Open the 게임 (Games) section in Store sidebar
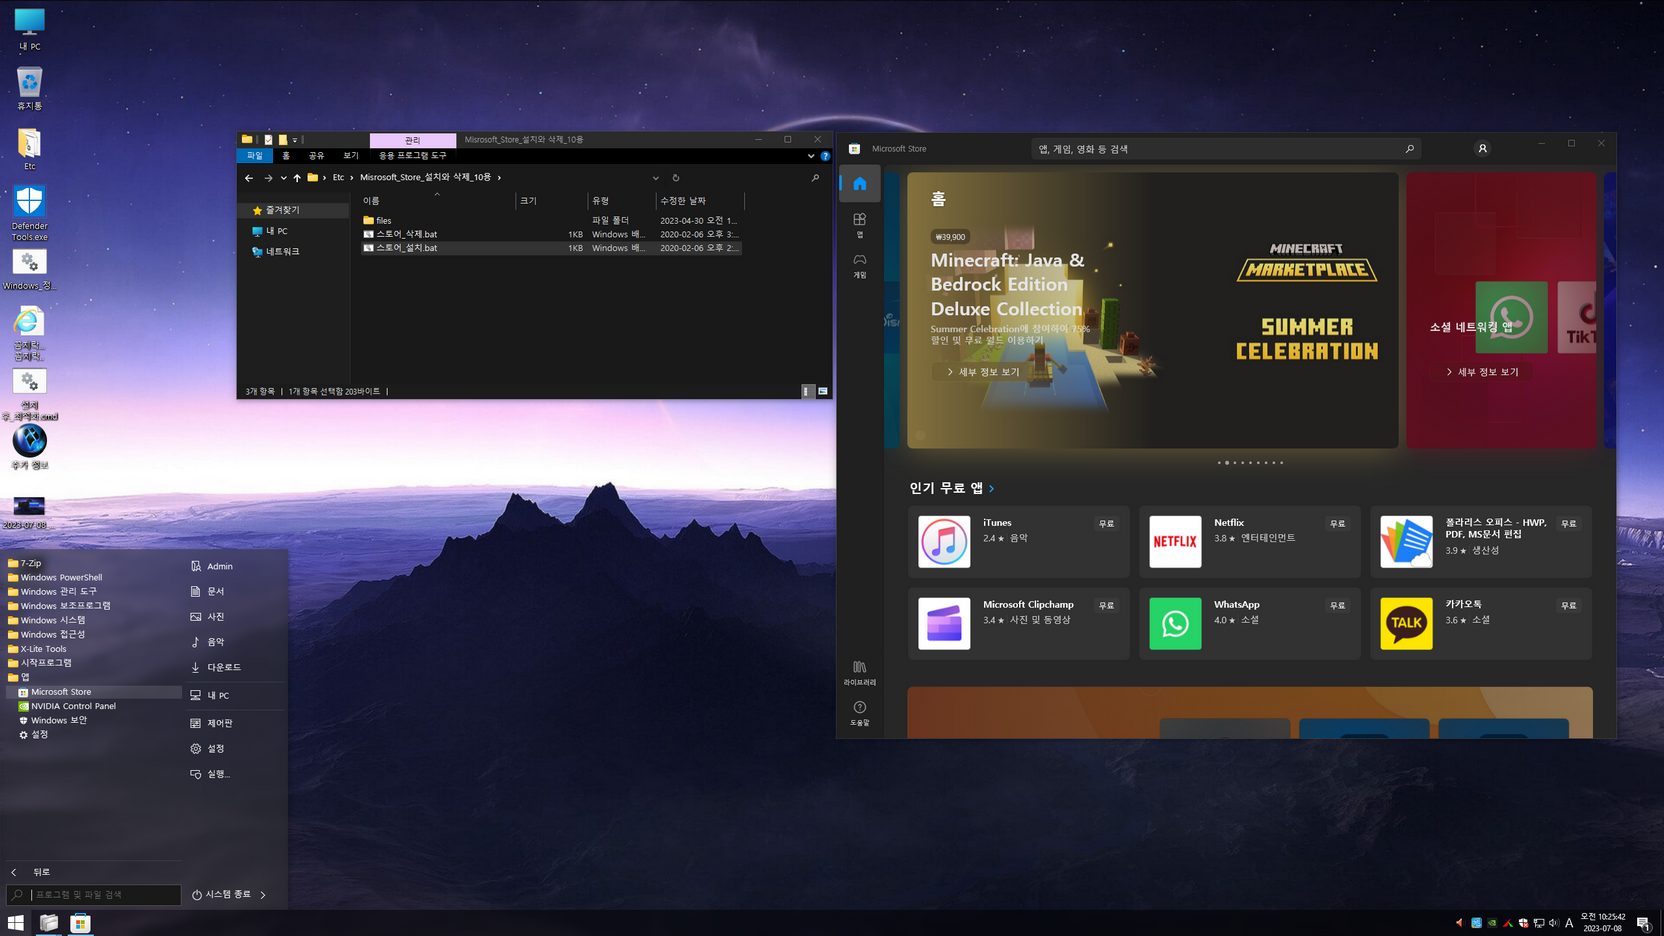Viewport: 1664px width, 936px height. point(859,265)
